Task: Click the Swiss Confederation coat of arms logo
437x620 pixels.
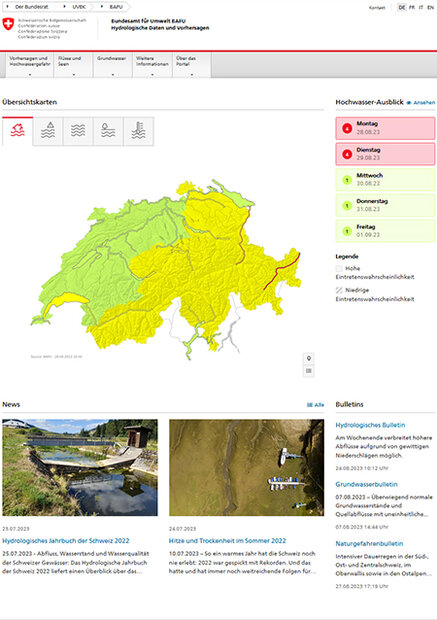Action: (x=8, y=24)
